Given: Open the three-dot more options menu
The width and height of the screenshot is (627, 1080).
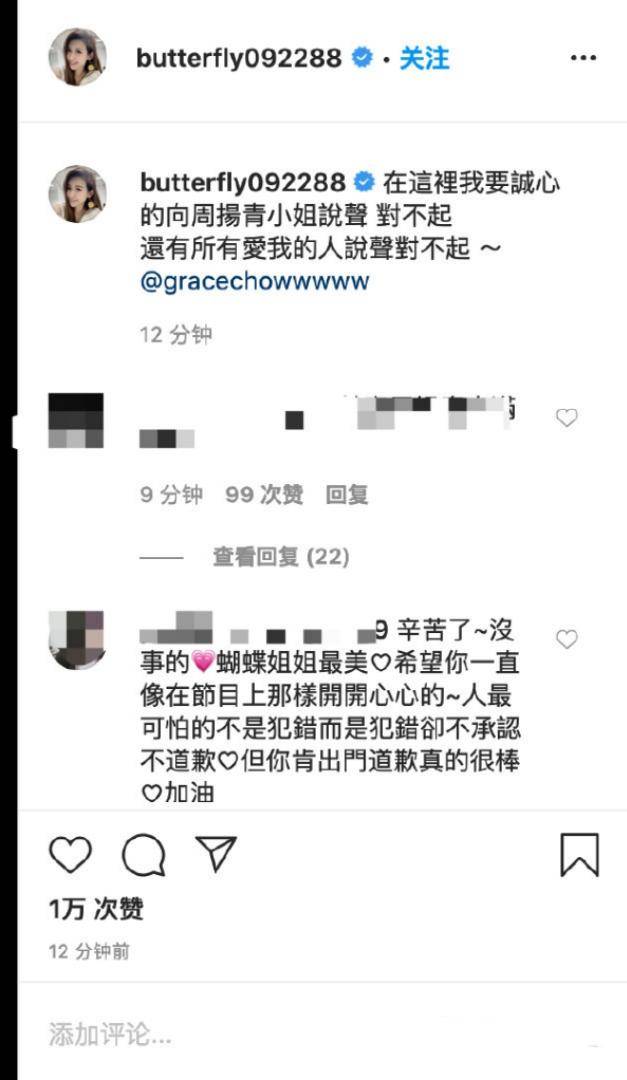Looking at the screenshot, I should [583, 59].
